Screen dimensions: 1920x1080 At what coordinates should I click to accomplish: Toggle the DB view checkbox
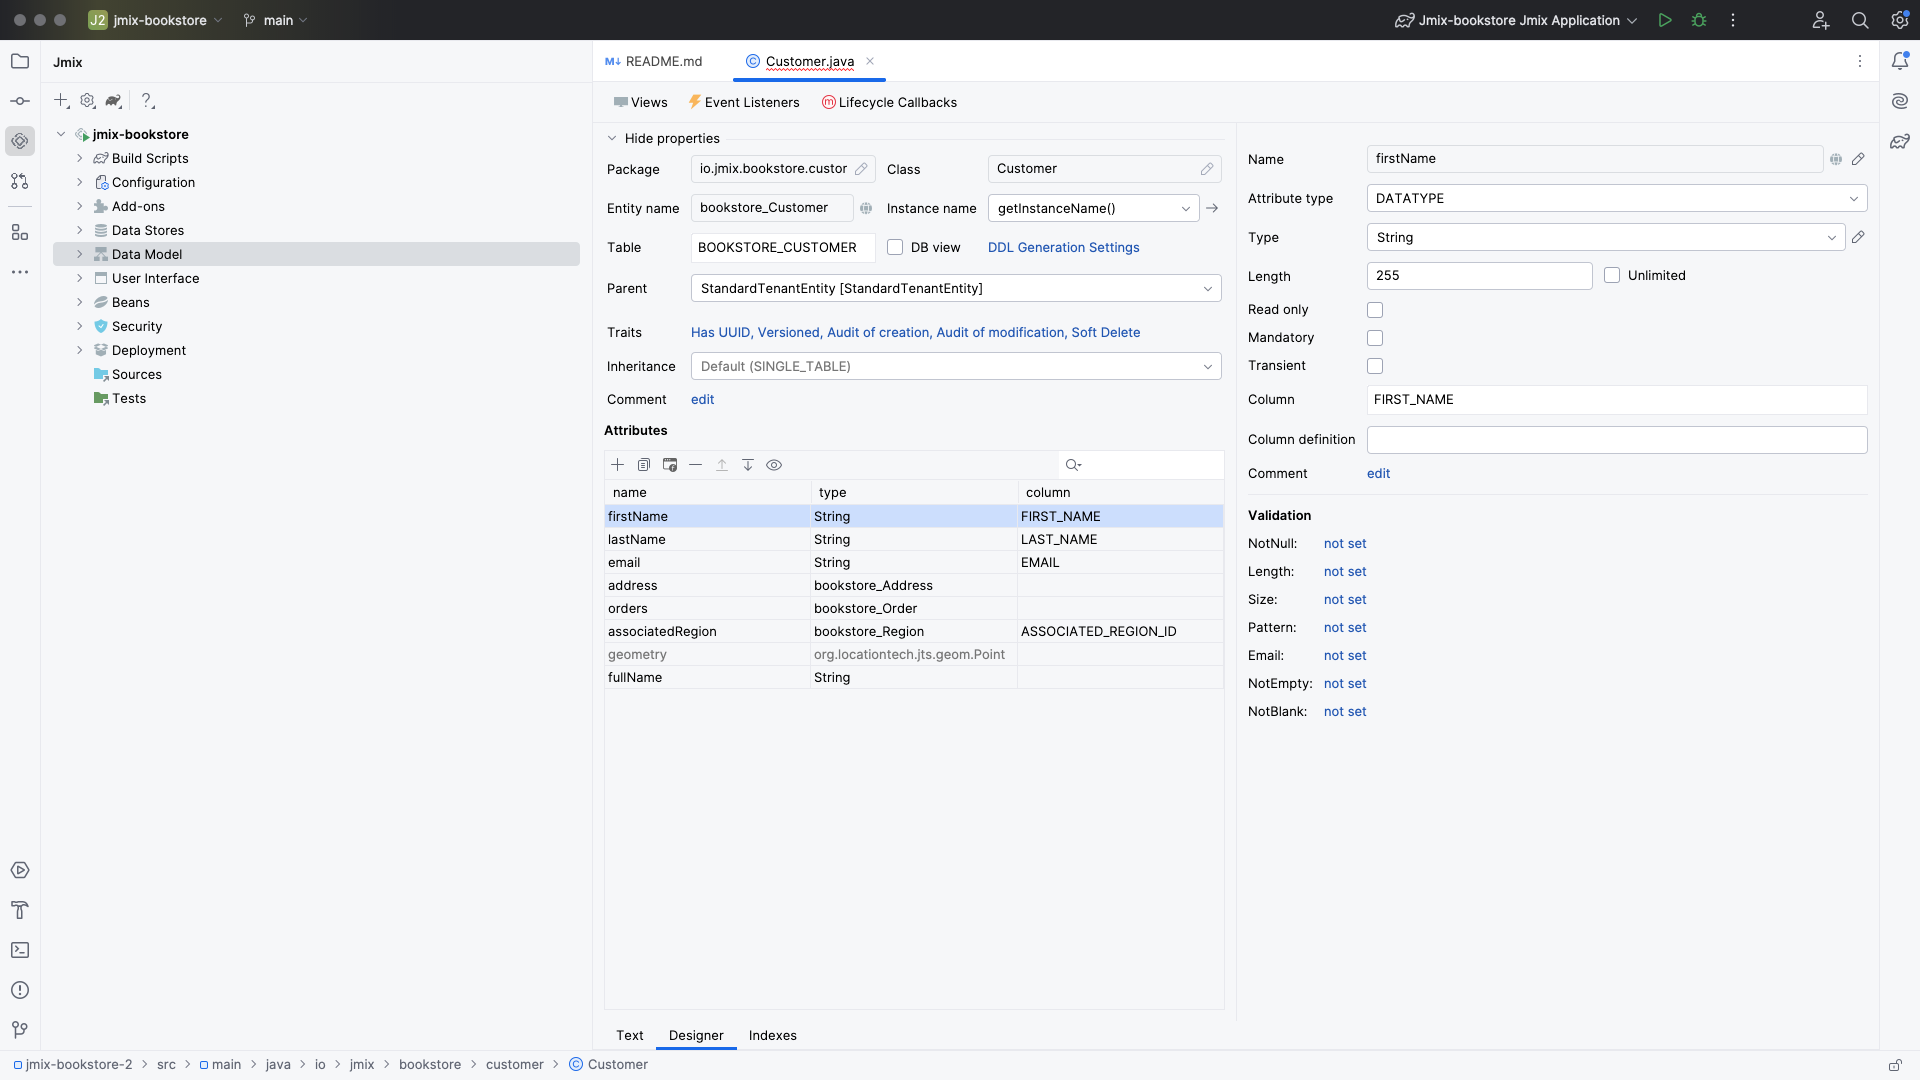click(x=895, y=248)
